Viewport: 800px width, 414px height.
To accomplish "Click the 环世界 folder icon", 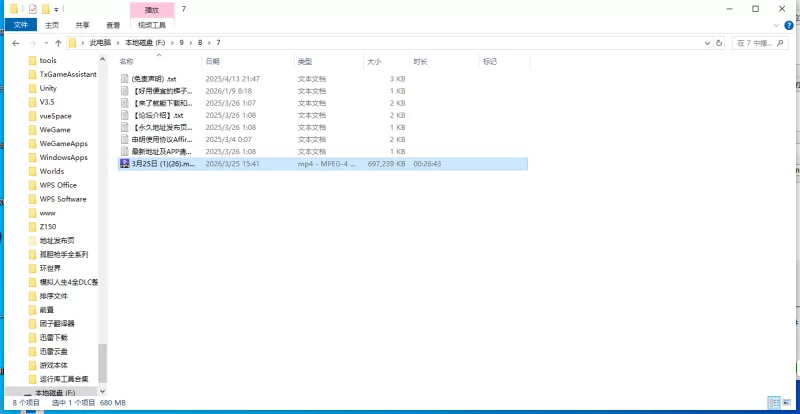I will [33, 268].
